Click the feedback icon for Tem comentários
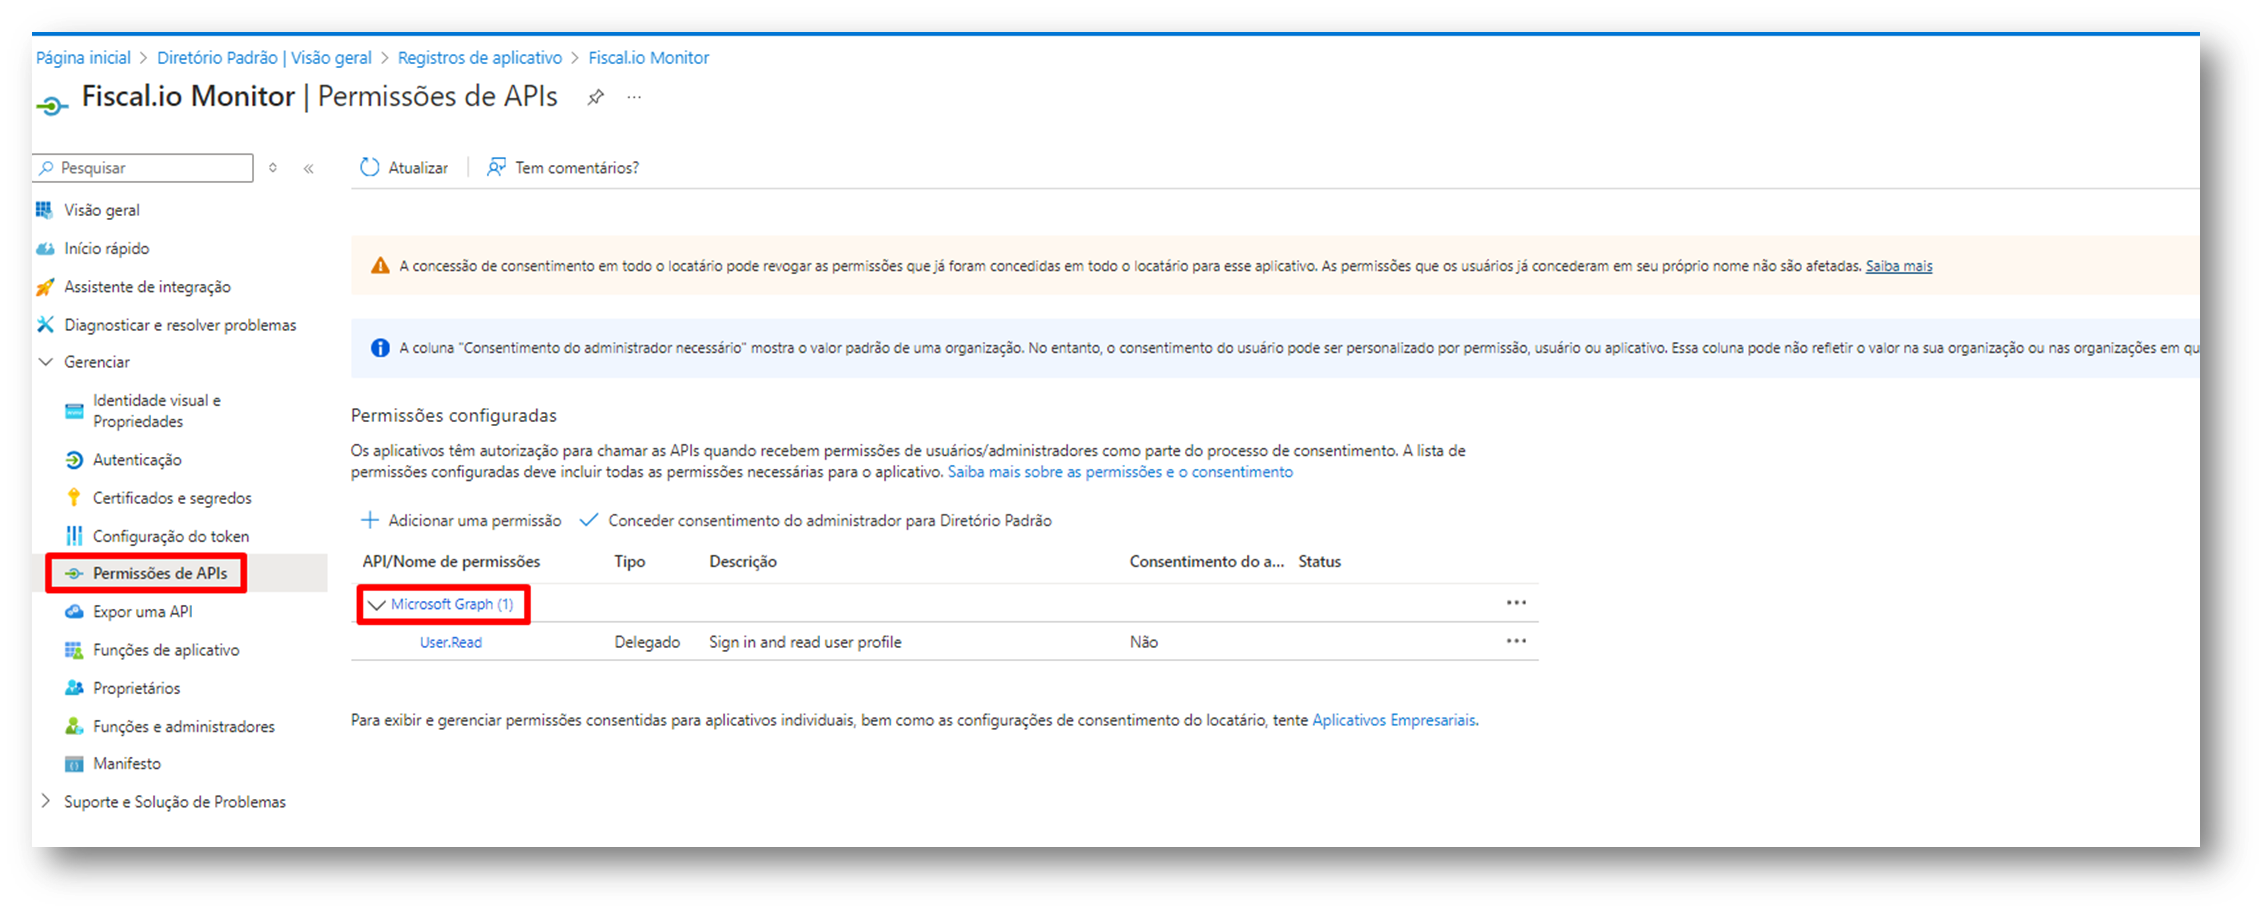Screen dimensions: 2265x912 coord(496,167)
